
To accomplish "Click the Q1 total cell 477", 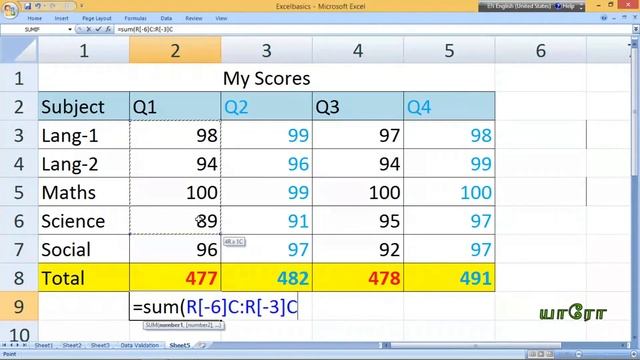I will click(x=175, y=278).
